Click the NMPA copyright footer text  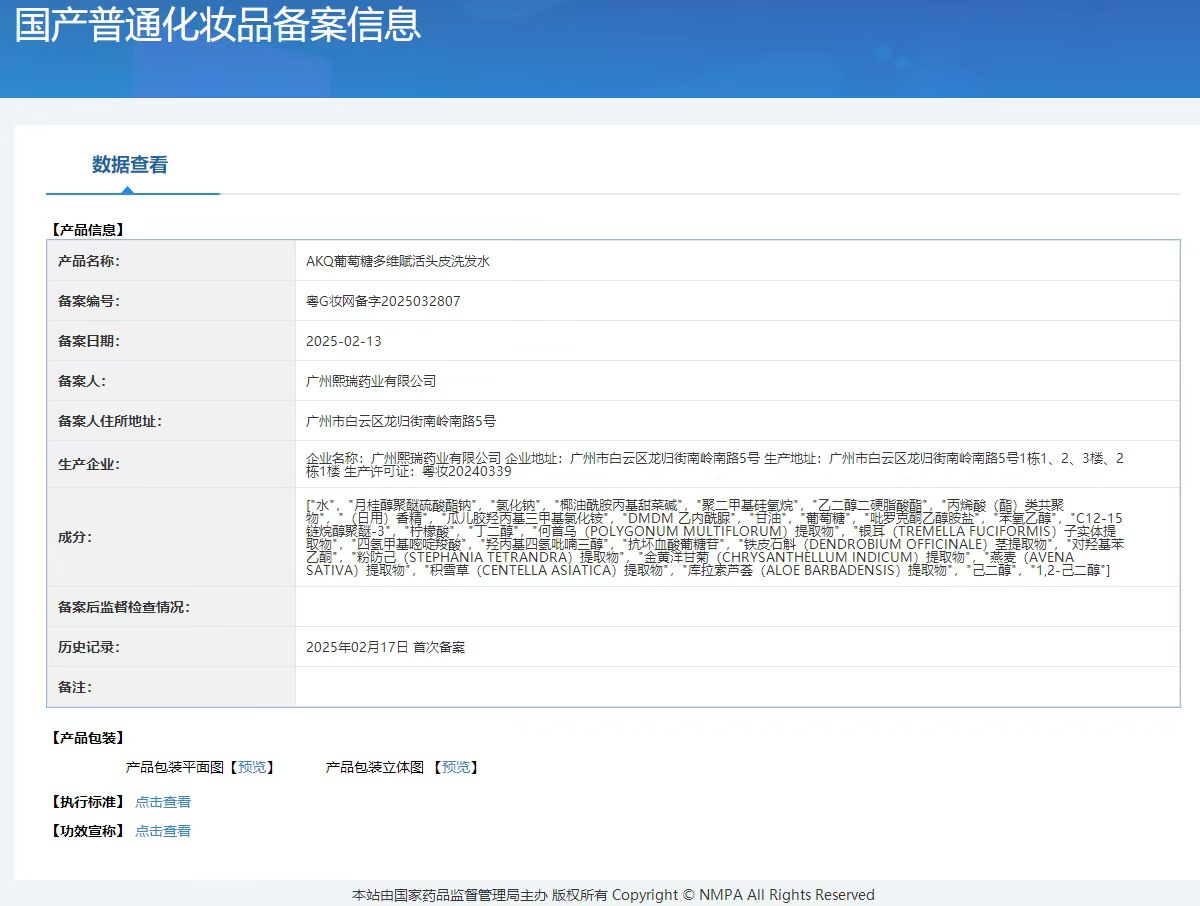pyautogui.click(x=613, y=895)
